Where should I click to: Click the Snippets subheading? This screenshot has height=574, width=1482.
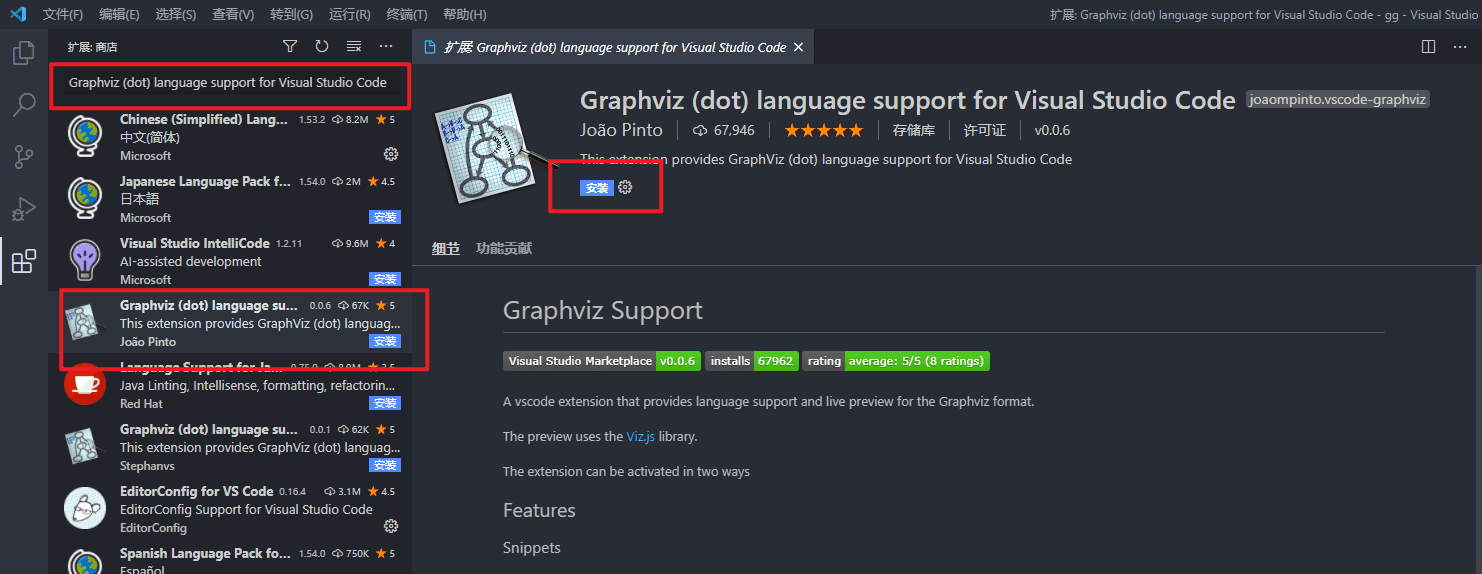(x=532, y=548)
